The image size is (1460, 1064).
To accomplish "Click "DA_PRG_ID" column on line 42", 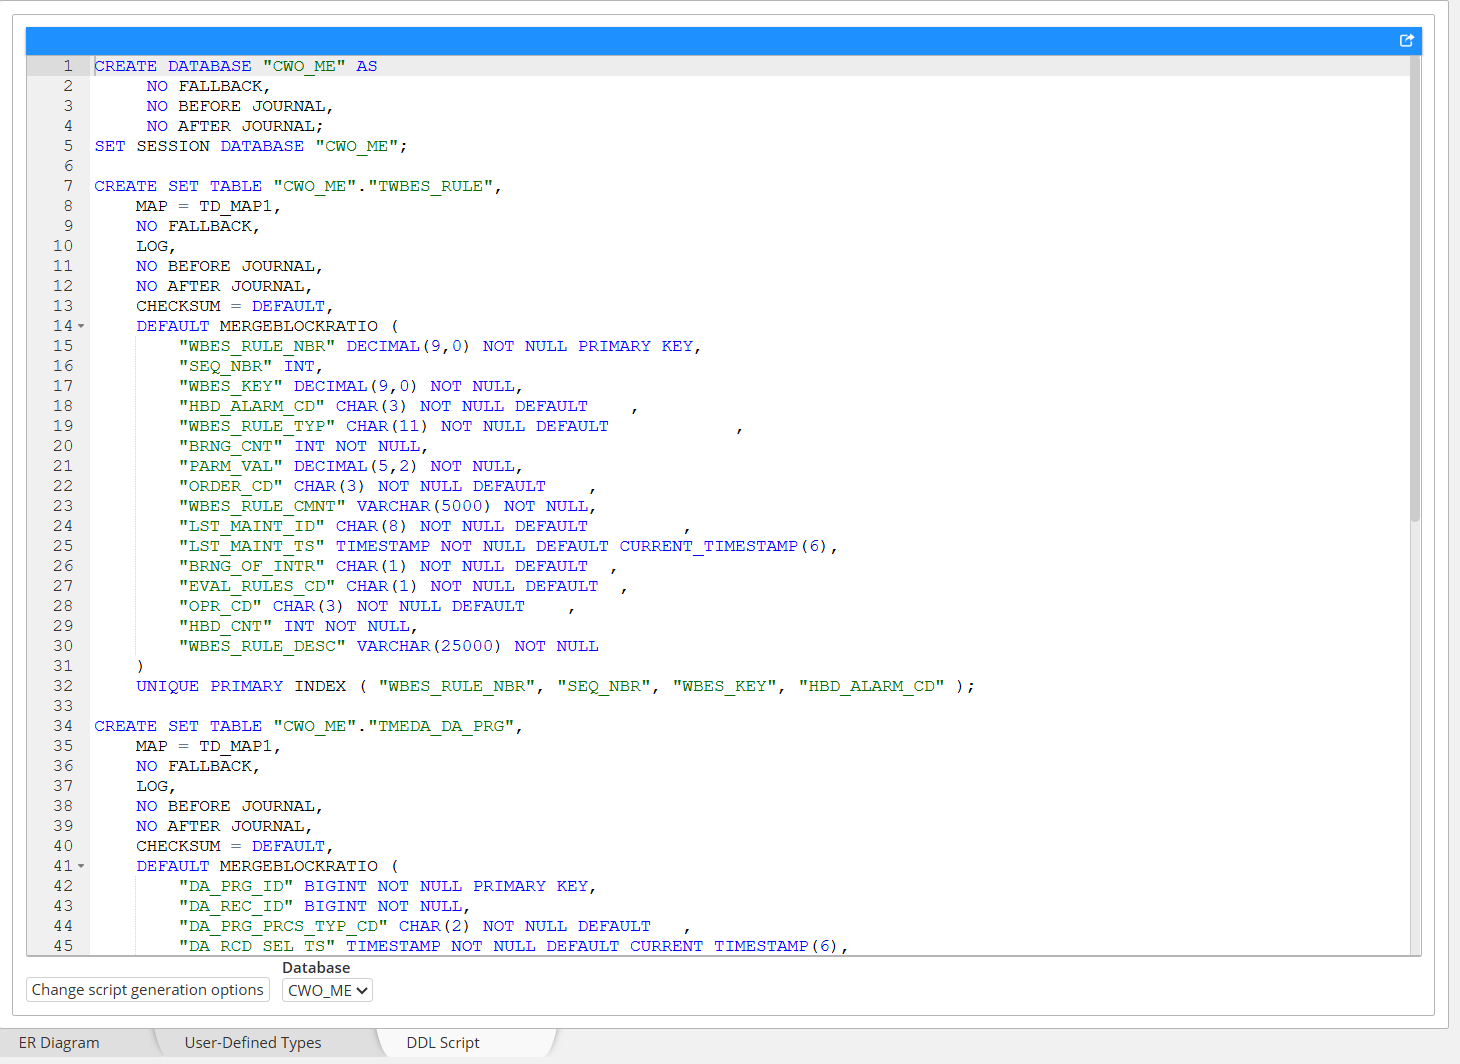I will [x=236, y=886].
